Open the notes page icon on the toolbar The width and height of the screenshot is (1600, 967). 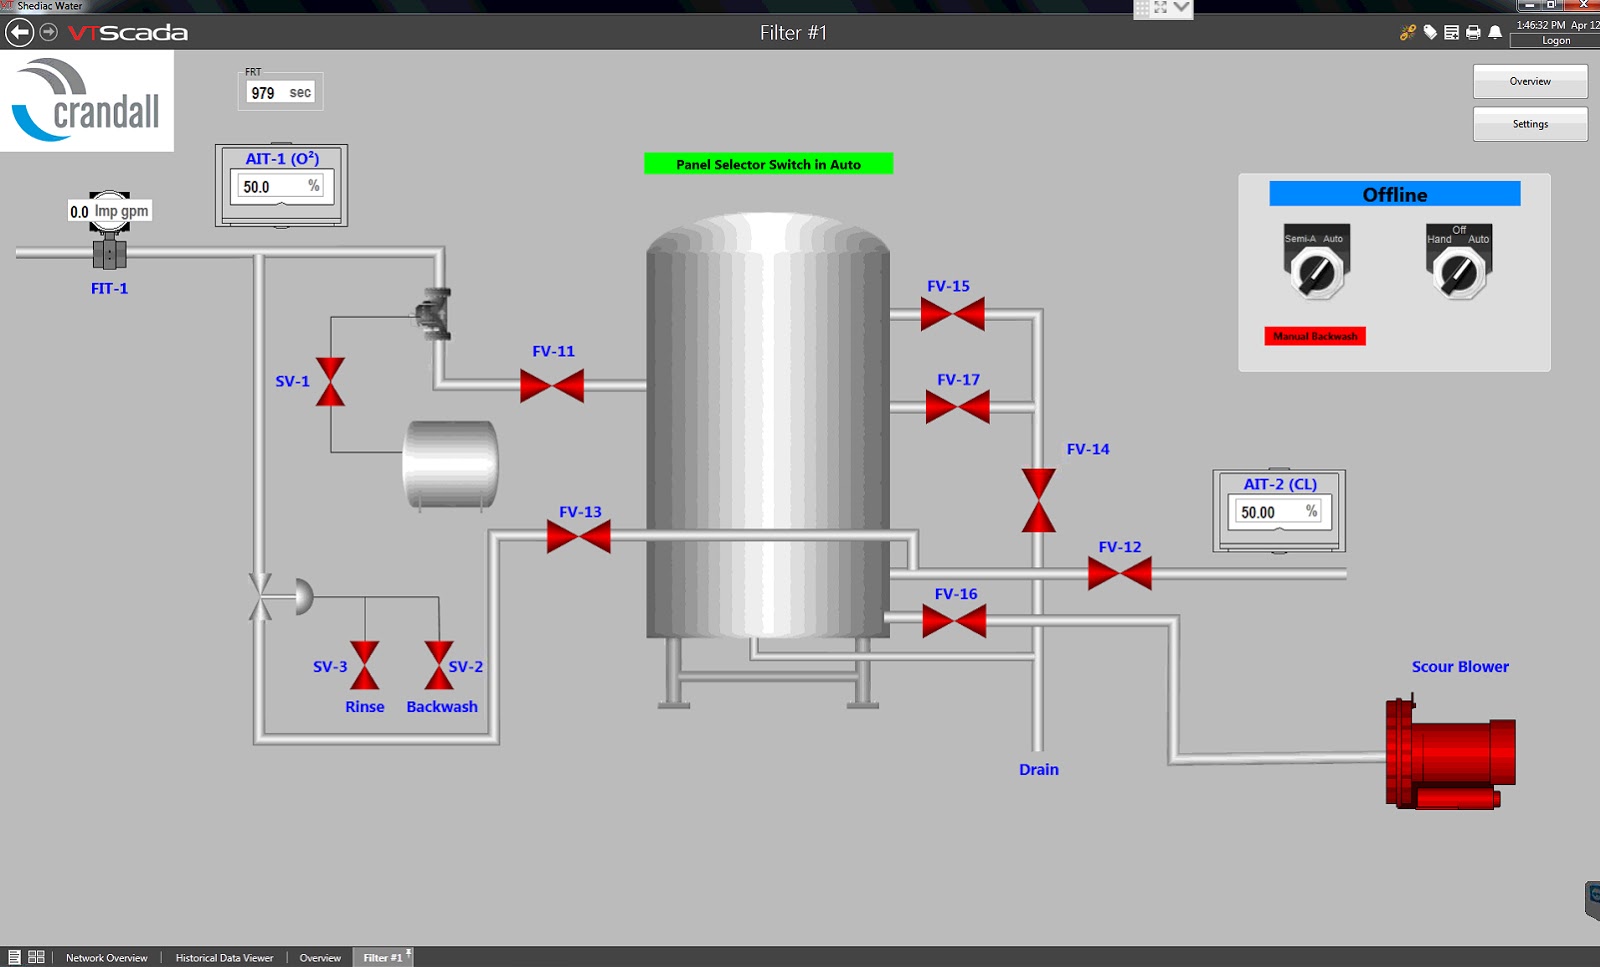tap(1450, 32)
